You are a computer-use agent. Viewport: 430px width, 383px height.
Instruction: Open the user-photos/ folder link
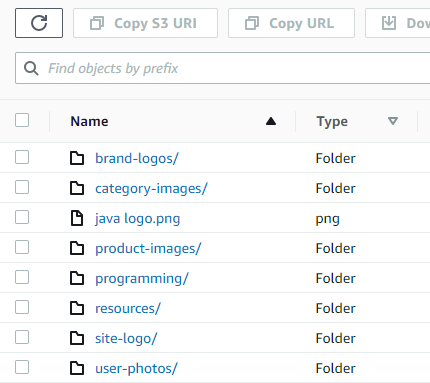137,368
